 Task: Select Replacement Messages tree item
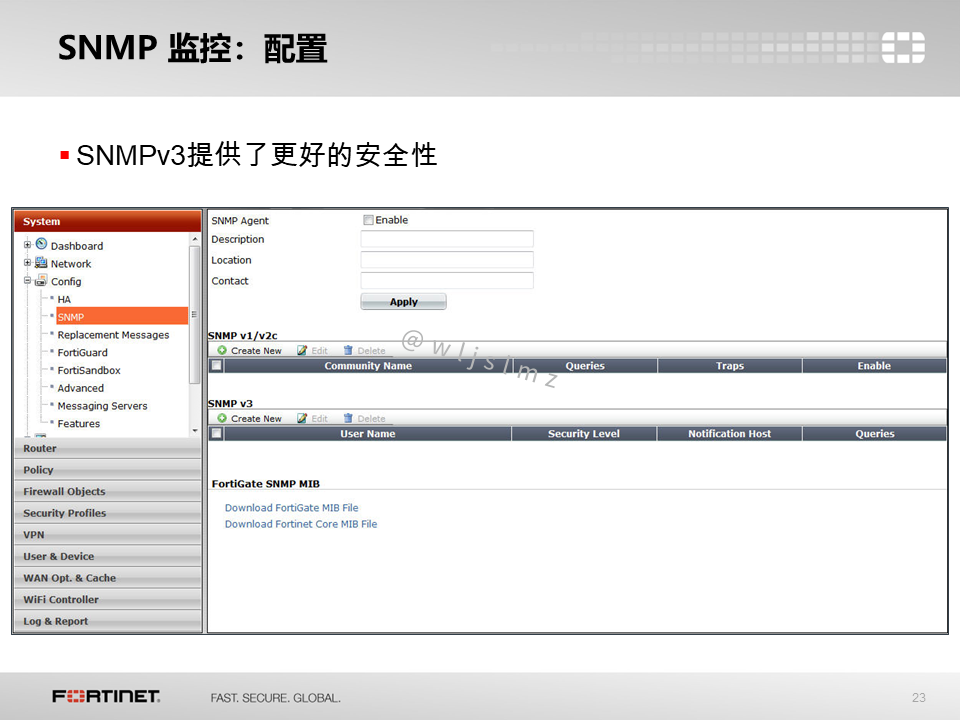tap(113, 335)
